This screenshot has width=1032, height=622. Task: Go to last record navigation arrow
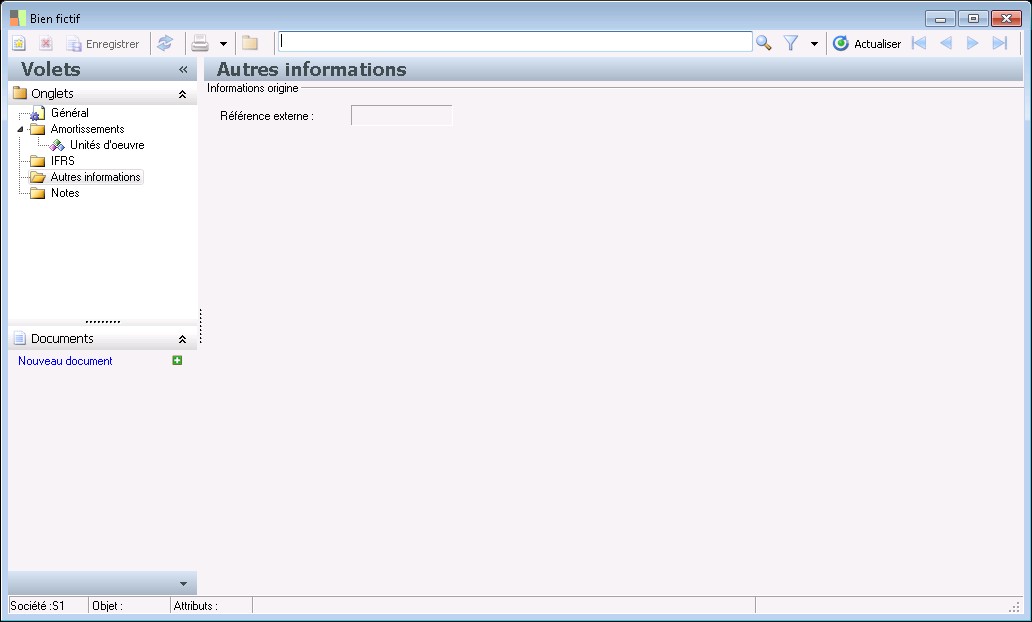[1000, 43]
